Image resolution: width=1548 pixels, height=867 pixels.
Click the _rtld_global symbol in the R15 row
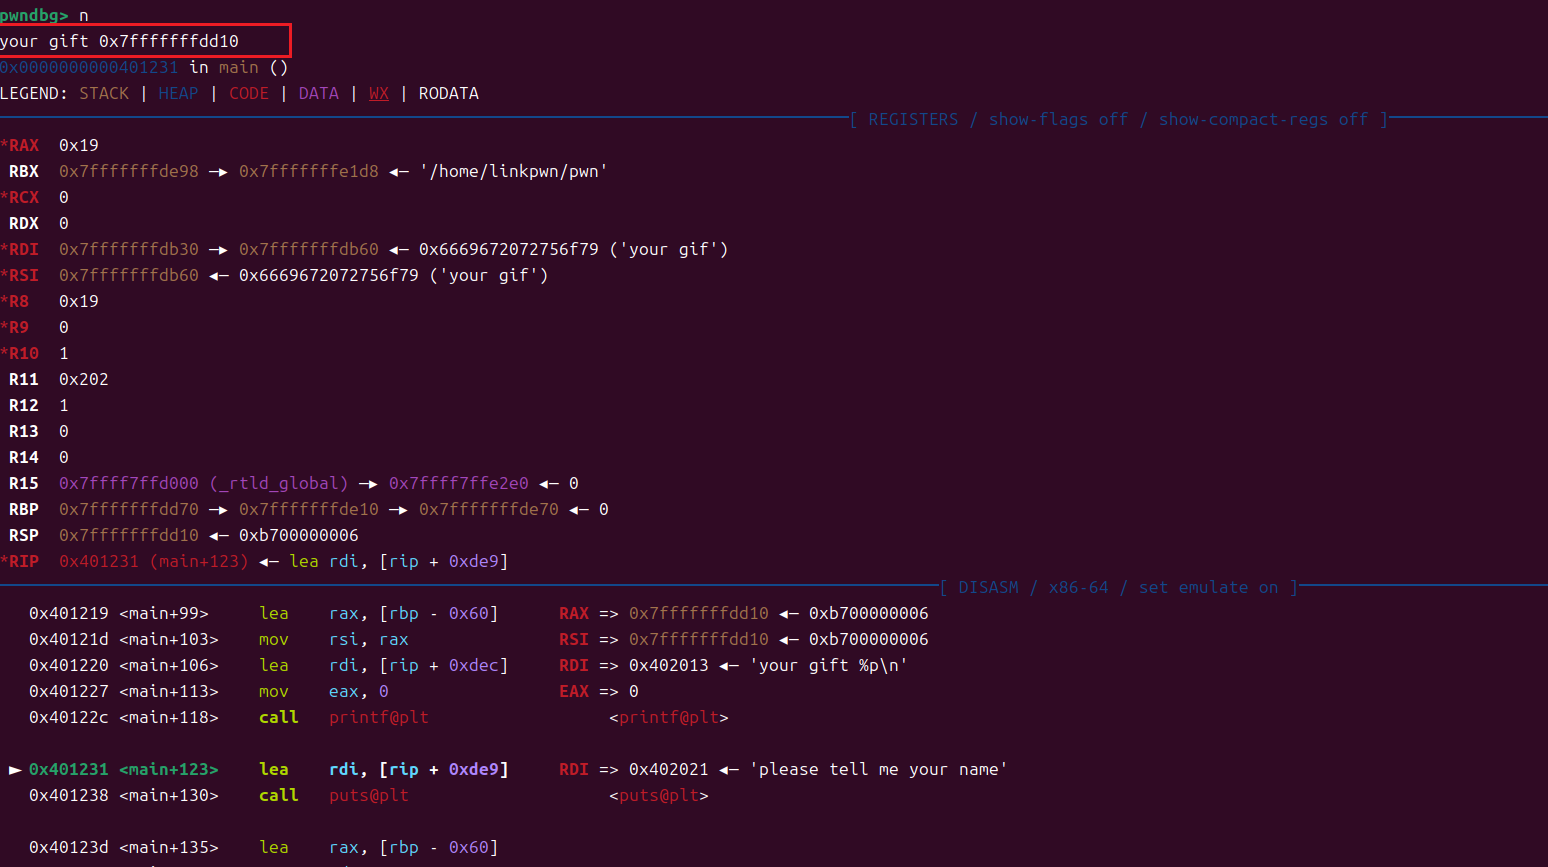tap(279, 483)
